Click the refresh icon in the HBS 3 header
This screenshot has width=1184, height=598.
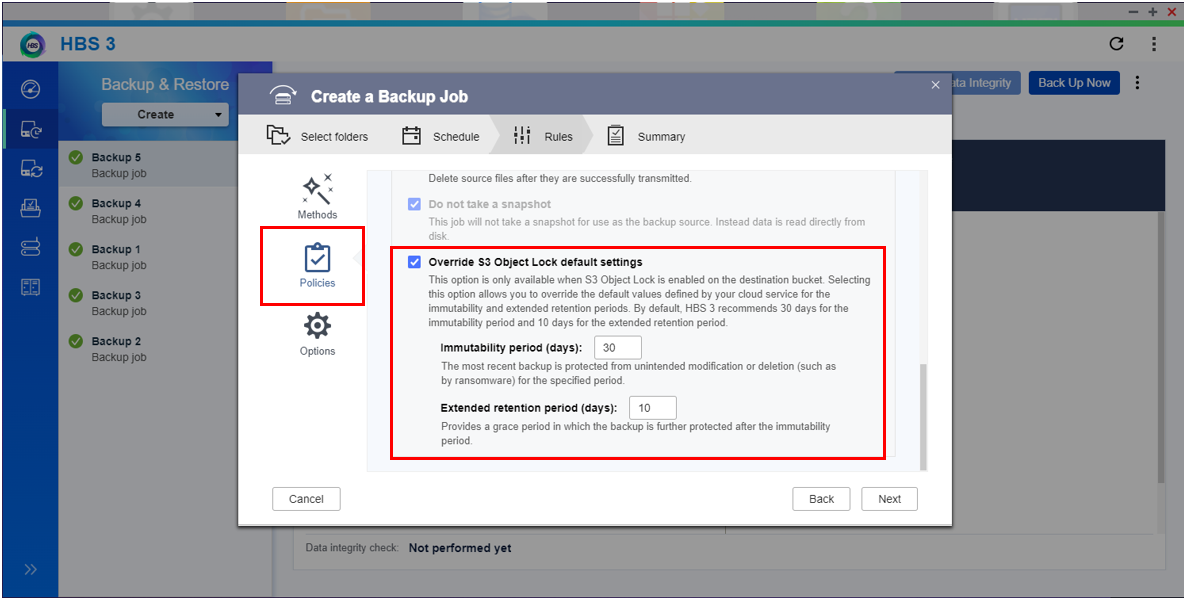click(1116, 44)
